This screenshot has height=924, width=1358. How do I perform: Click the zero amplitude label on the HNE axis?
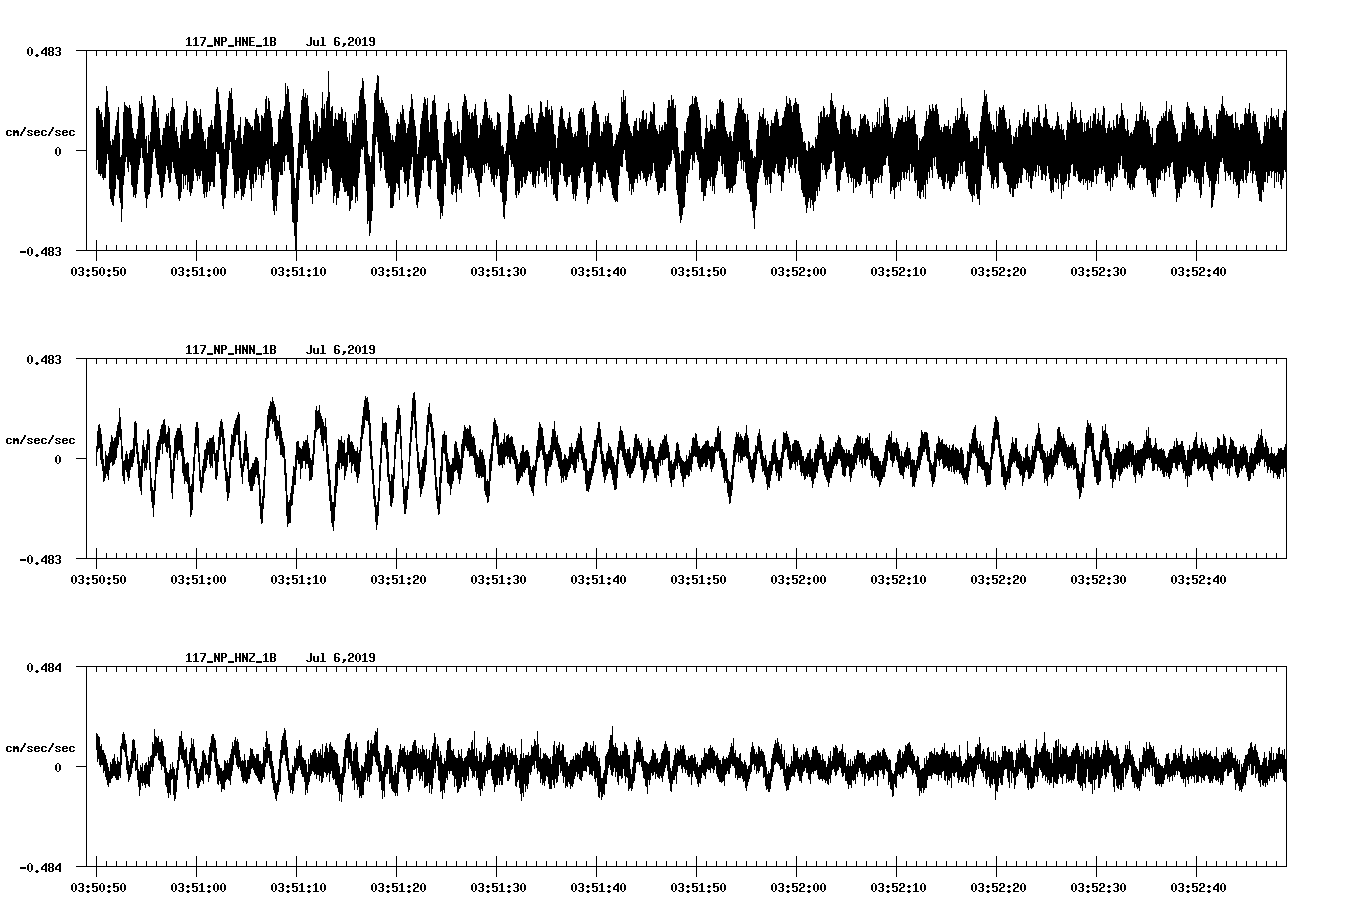pyautogui.click(x=58, y=152)
